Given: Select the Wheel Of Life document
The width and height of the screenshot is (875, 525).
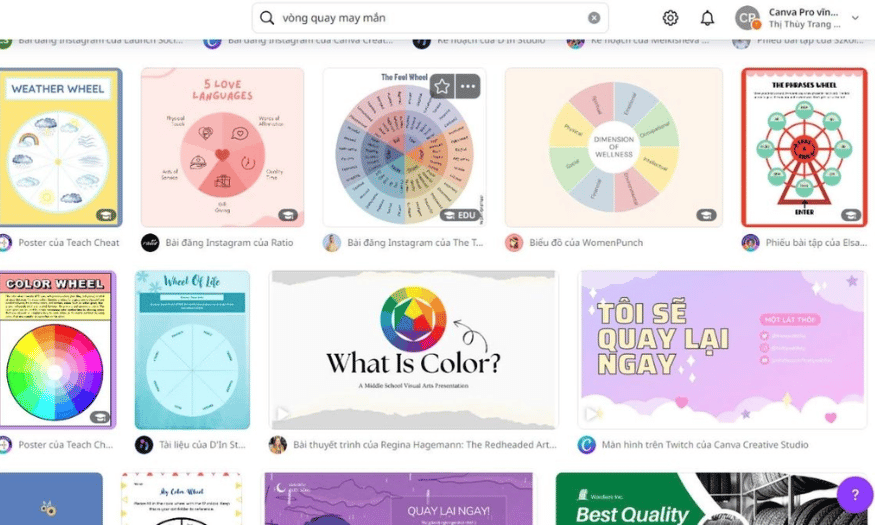Looking at the screenshot, I should tap(192, 350).
